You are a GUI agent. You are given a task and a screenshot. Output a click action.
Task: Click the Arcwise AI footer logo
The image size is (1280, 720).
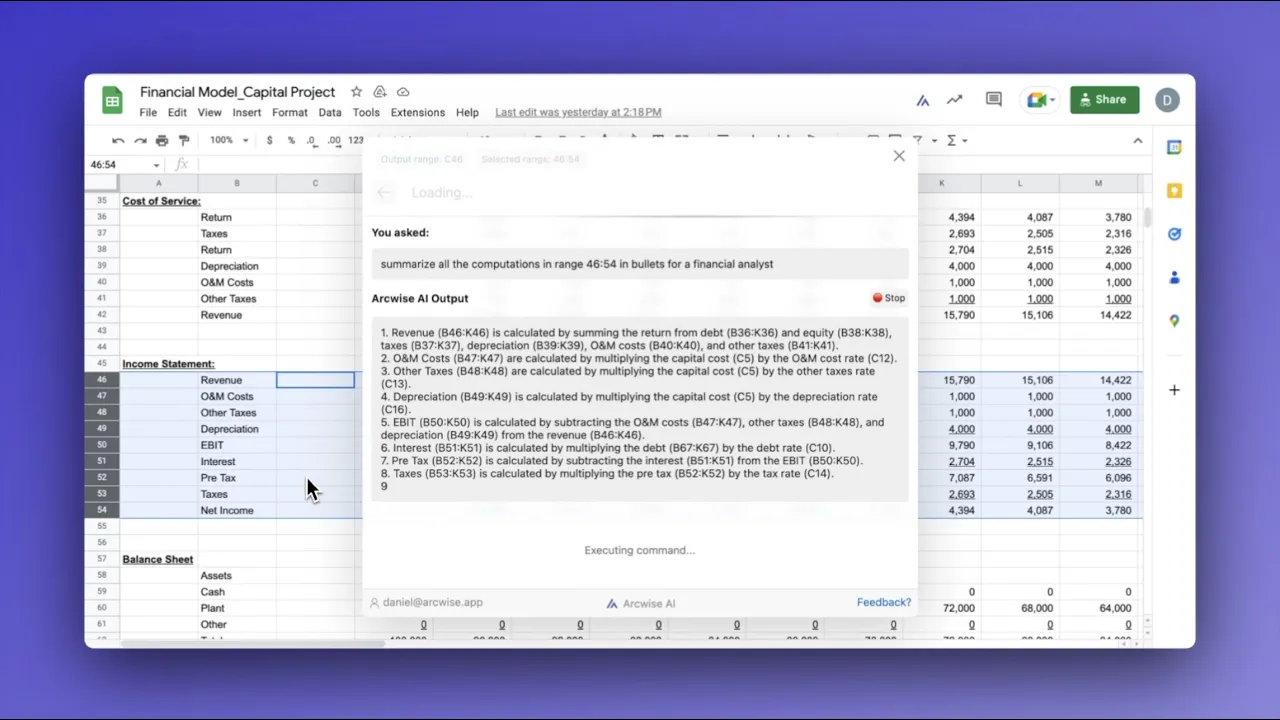[640, 603]
